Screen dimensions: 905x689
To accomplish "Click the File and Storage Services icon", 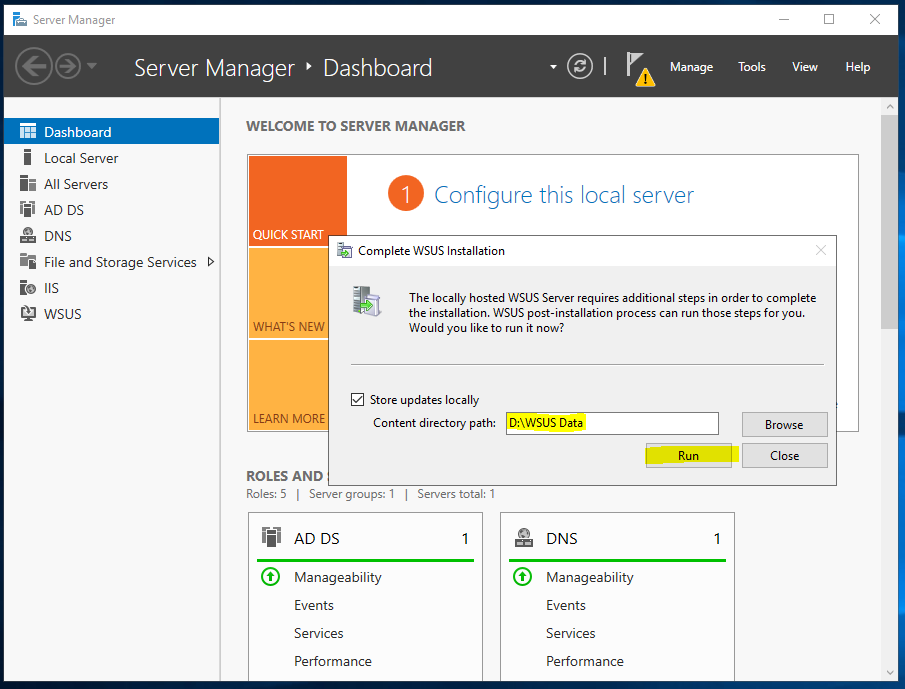I will (x=28, y=261).
